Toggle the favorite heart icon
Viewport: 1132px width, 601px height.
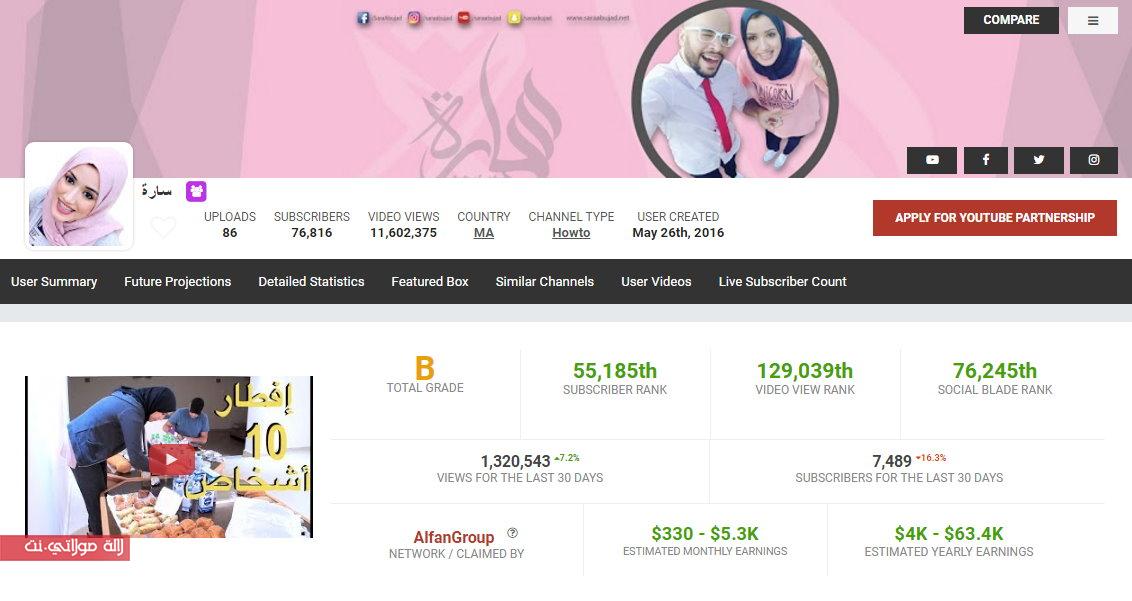point(163,228)
